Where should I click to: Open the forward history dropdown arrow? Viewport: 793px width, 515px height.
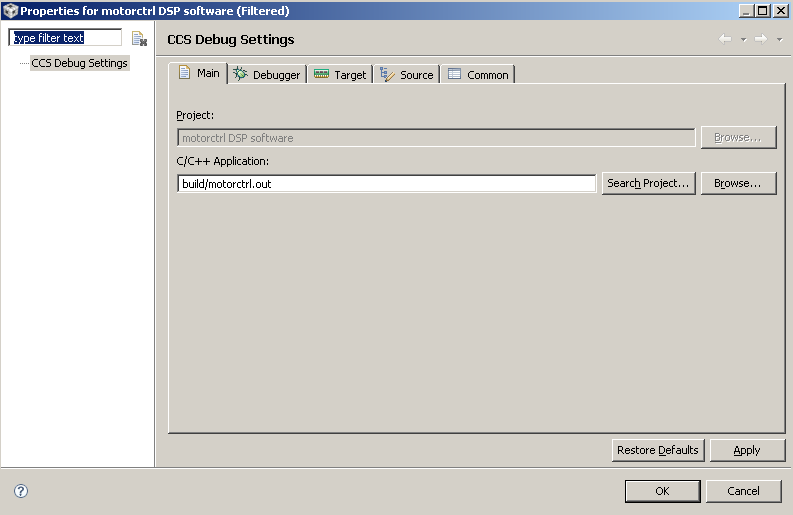click(x=779, y=39)
